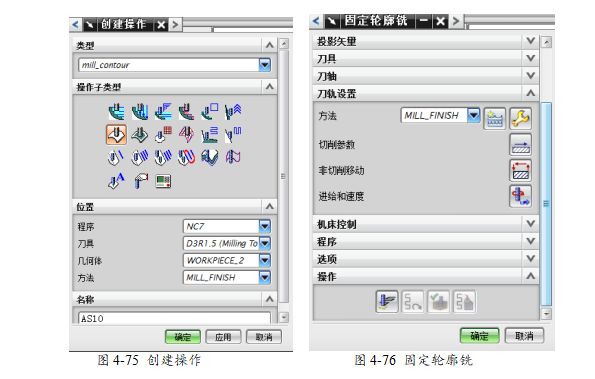Open the create new method icon beside MILL_FINISH

pos(494,118)
